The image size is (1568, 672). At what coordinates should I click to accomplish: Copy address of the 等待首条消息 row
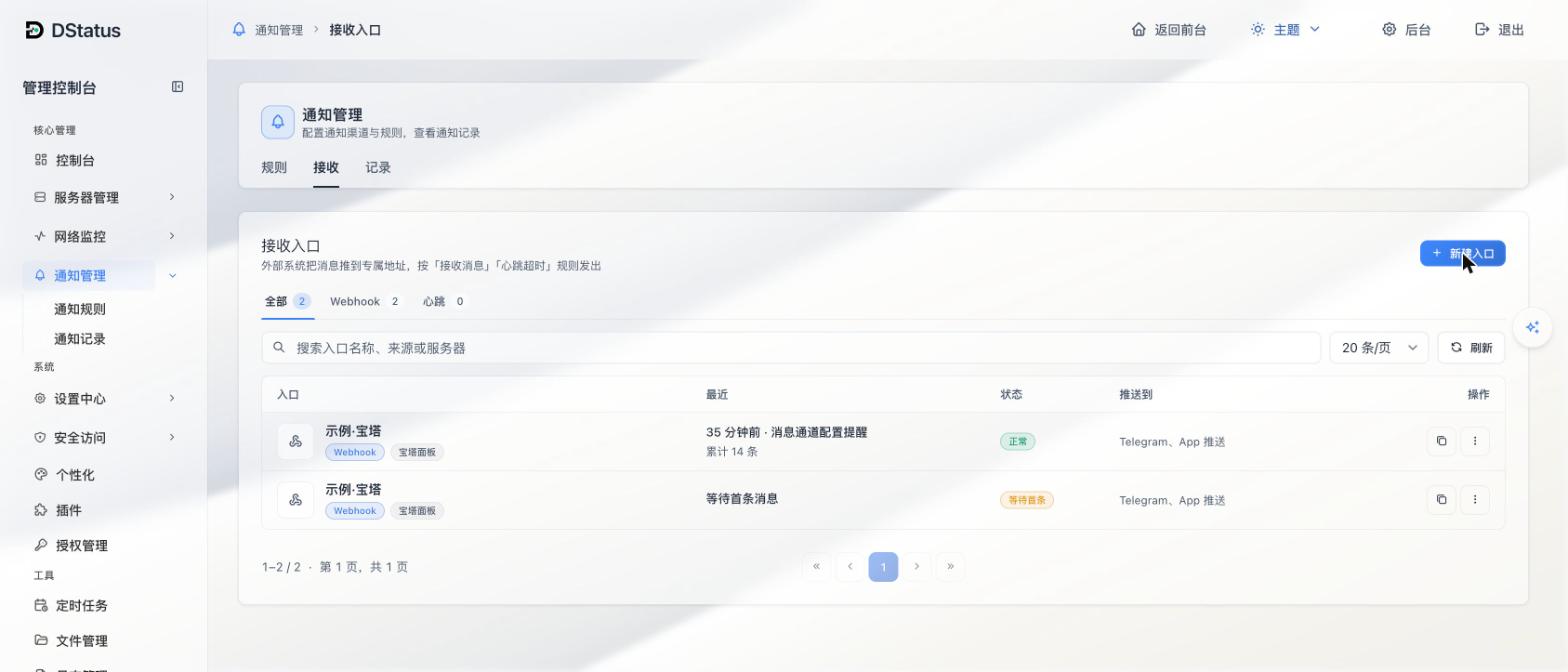[x=1441, y=499]
